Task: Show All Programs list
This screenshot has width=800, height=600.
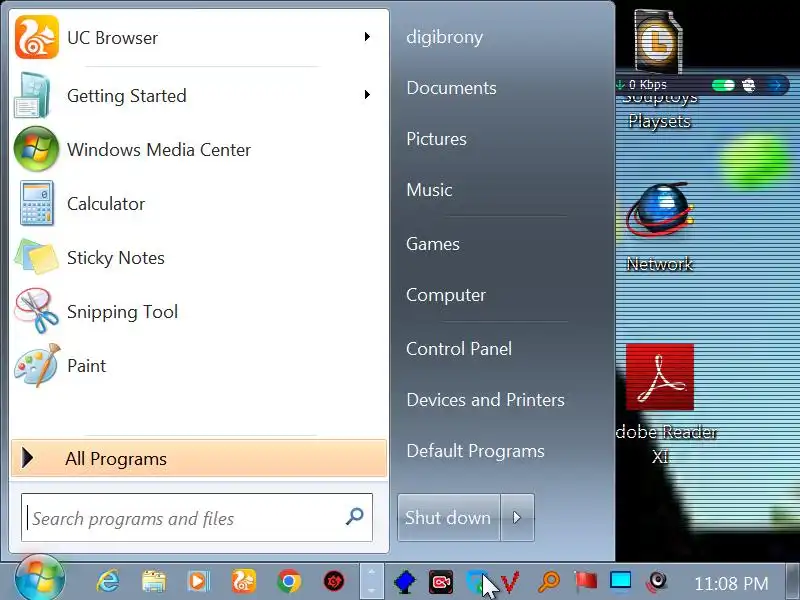Action: pos(198,458)
